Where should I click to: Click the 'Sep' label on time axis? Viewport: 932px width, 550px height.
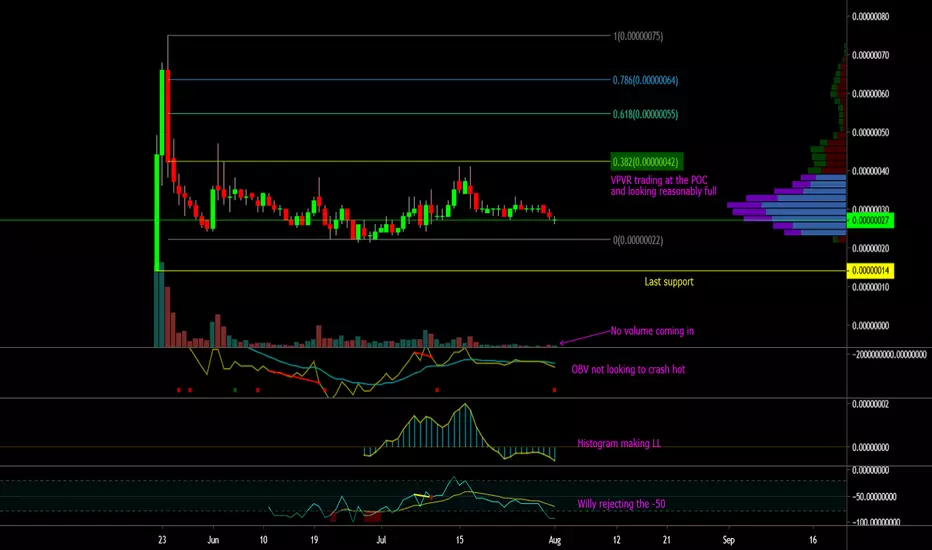tap(728, 540)
